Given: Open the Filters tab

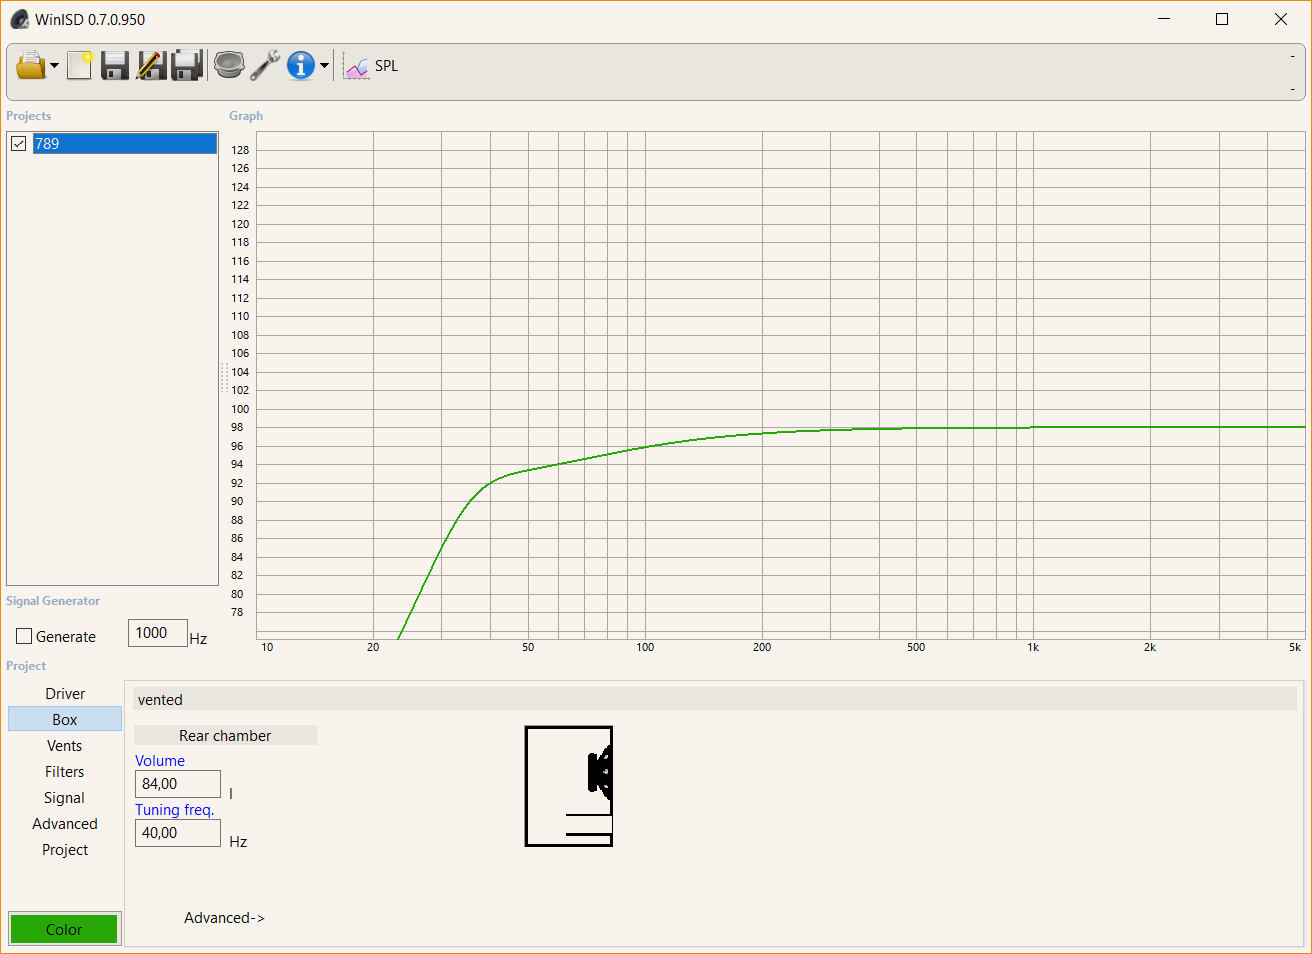Looking at the screenshot, I should pos(65,772).
